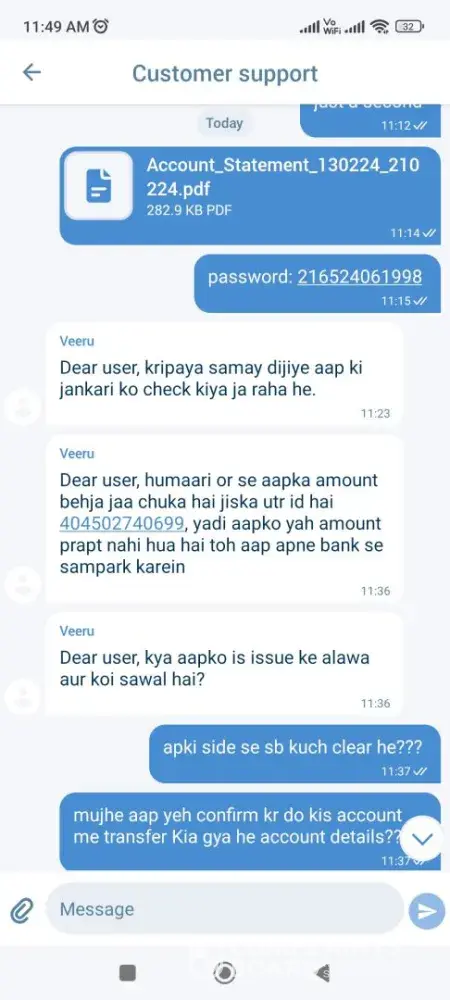Tap the avatar next to the UTR message

[x=22, y=584]
